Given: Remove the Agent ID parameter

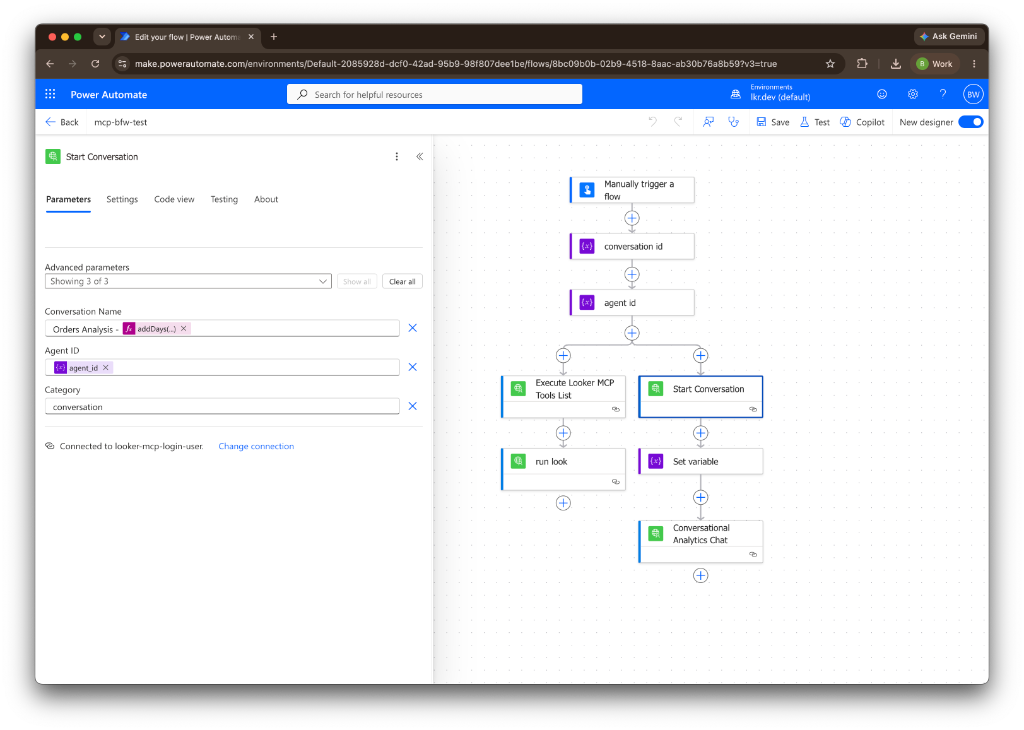Looking at the screenshot, I should click(x=413, y=367).
